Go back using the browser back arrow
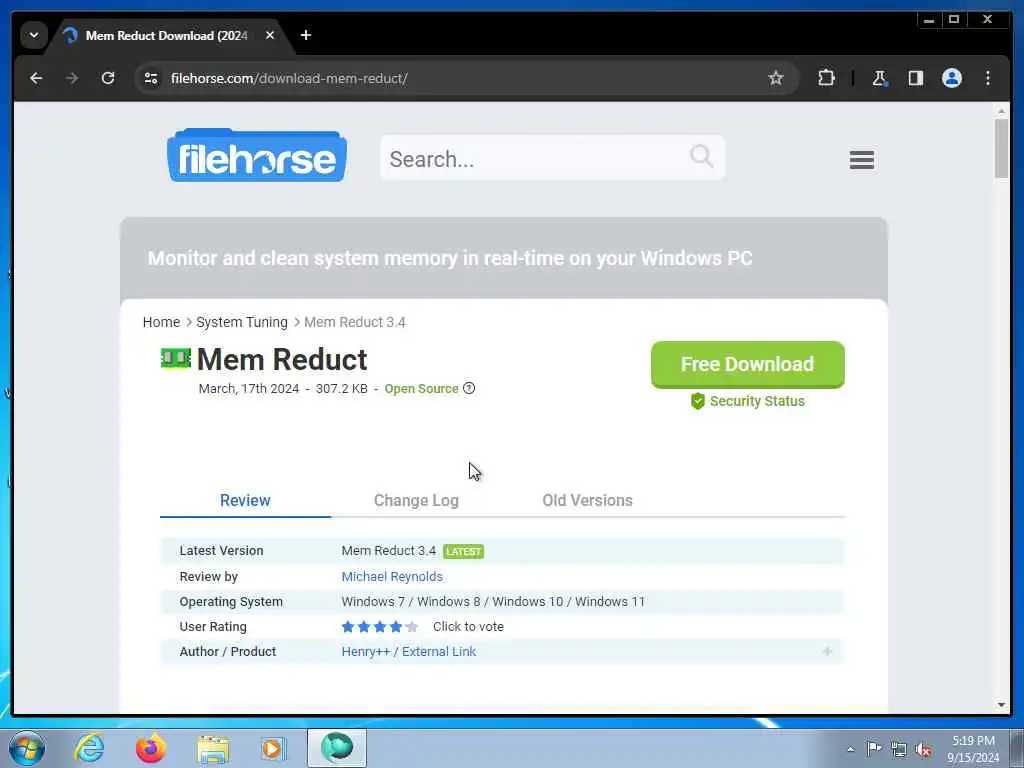The image size is (1024, 768). (36, 78)
